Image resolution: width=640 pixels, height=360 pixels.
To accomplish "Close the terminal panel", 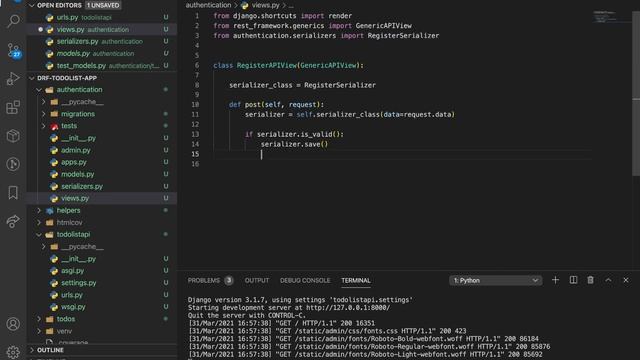I will pyautogui.click(x=626, y=280).
